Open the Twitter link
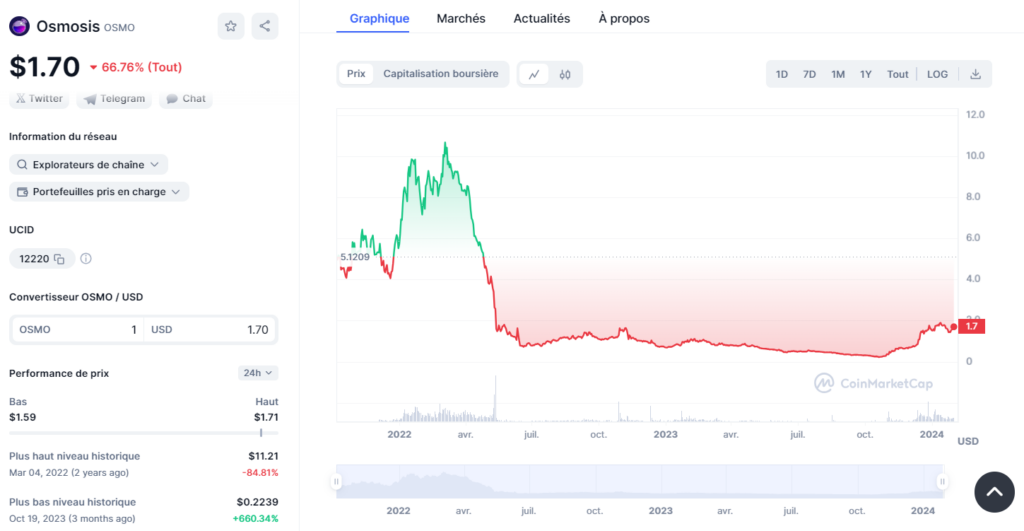The width and height of the screenshot is (1024, 531). click(39, 99)
